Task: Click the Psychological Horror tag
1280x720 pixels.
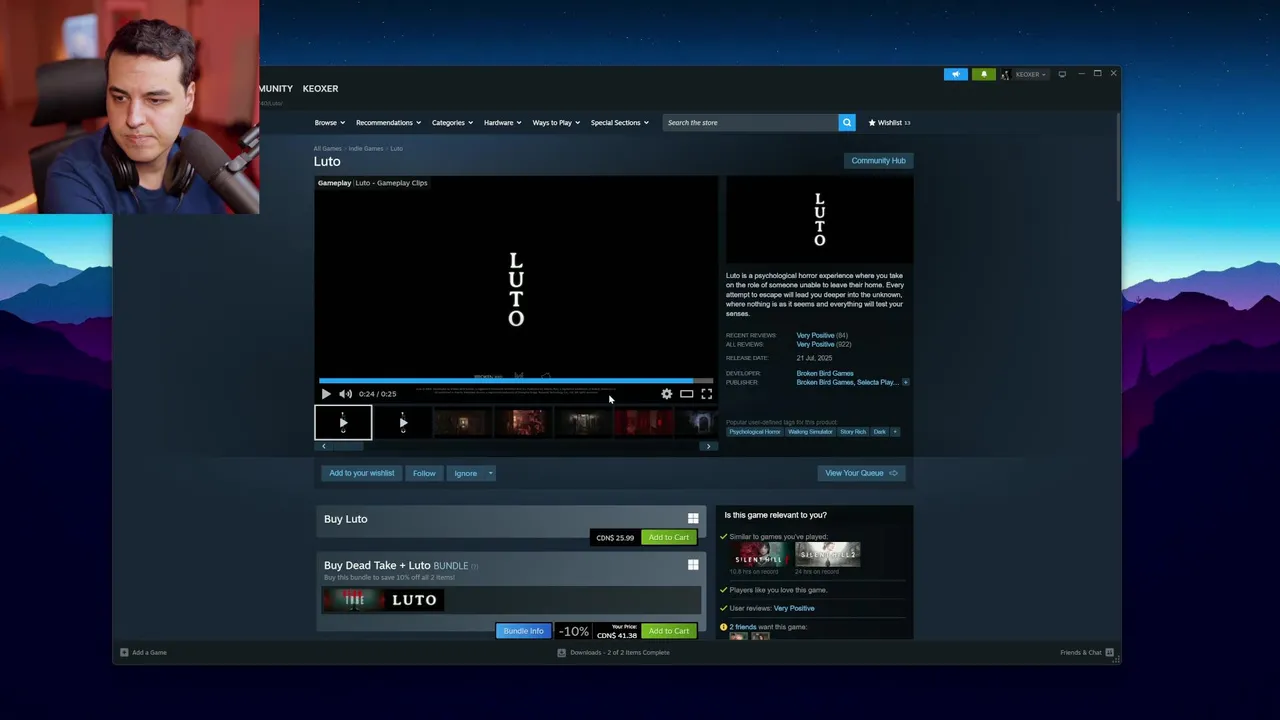Action: pyautogui.click(x=755, y=432)
